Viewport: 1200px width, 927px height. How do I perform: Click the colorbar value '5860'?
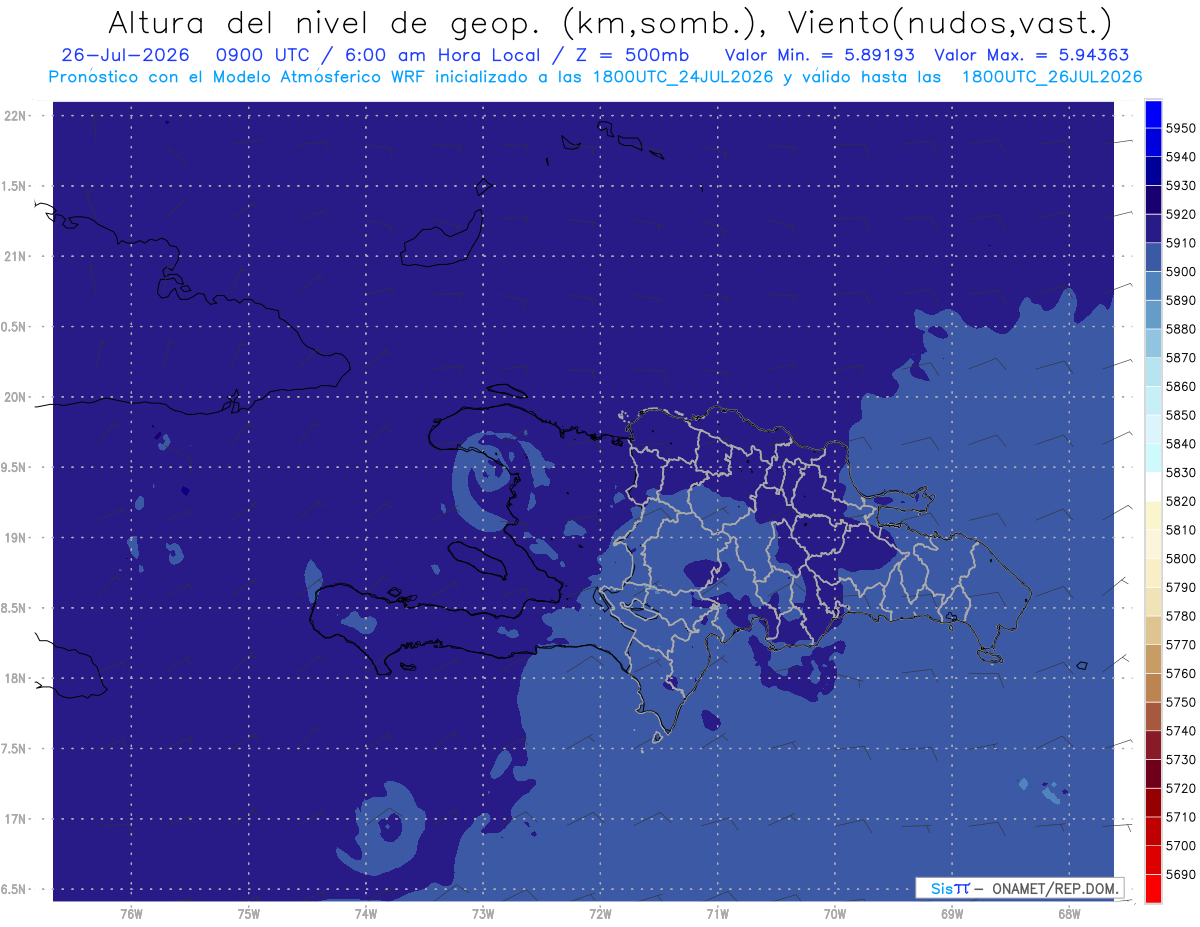1180,386
